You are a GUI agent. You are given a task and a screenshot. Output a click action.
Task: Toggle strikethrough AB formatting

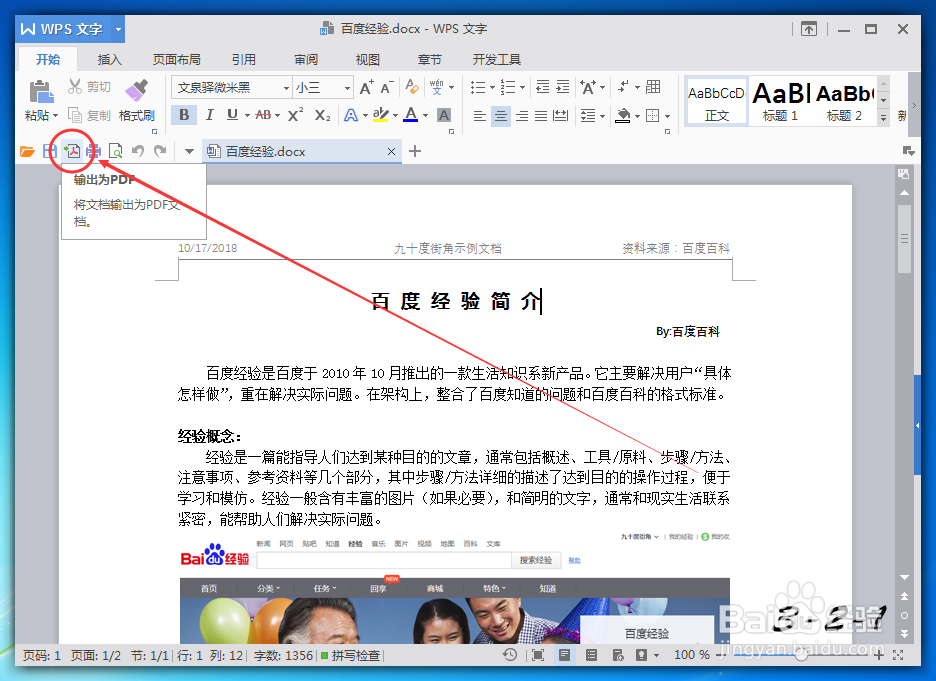pyautogui.click(x=263, y=115)
